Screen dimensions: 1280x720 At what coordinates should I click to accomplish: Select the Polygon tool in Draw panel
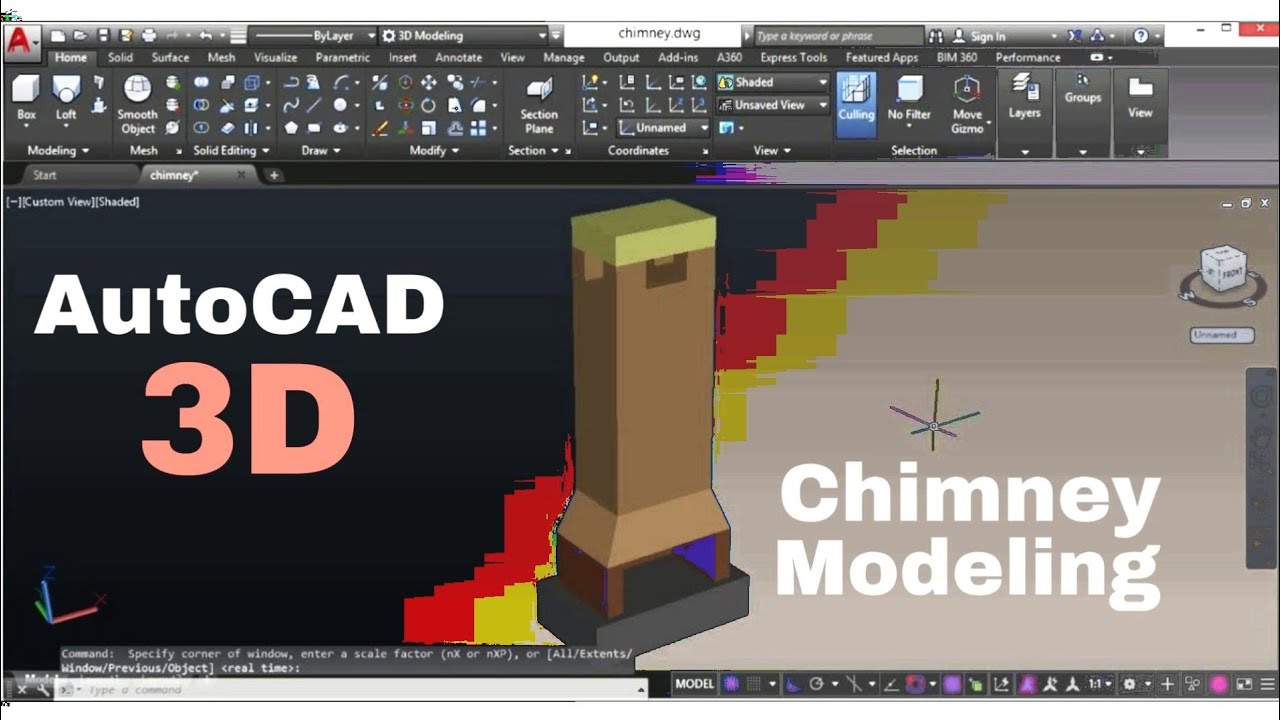[x=291, y=128]
